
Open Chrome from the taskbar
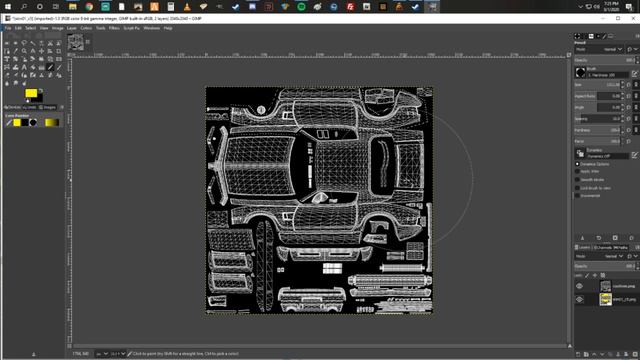[89, 6]
